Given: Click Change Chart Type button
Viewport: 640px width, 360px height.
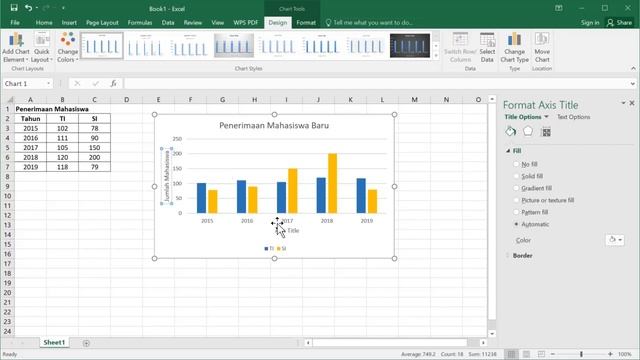Looking at the screenshot, I should [514, 48].
